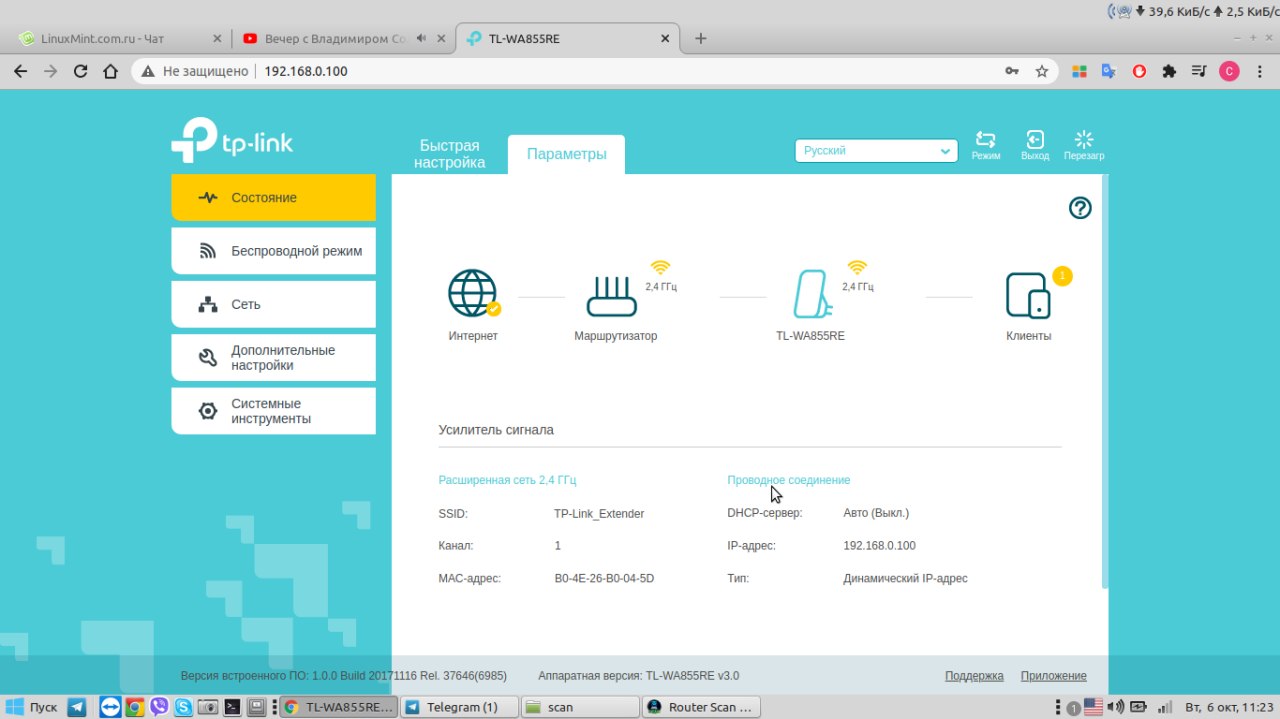
Task: Mute the audio-playing tab speaker icon
Action: 421,38
